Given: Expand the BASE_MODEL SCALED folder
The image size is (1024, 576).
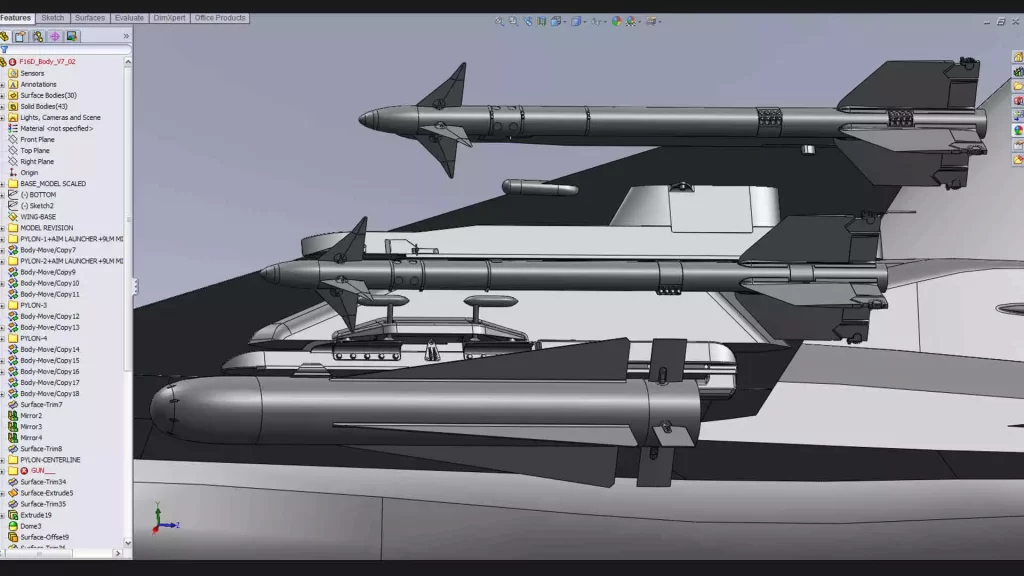Looking at the screenshot, I should click(3, 184).
